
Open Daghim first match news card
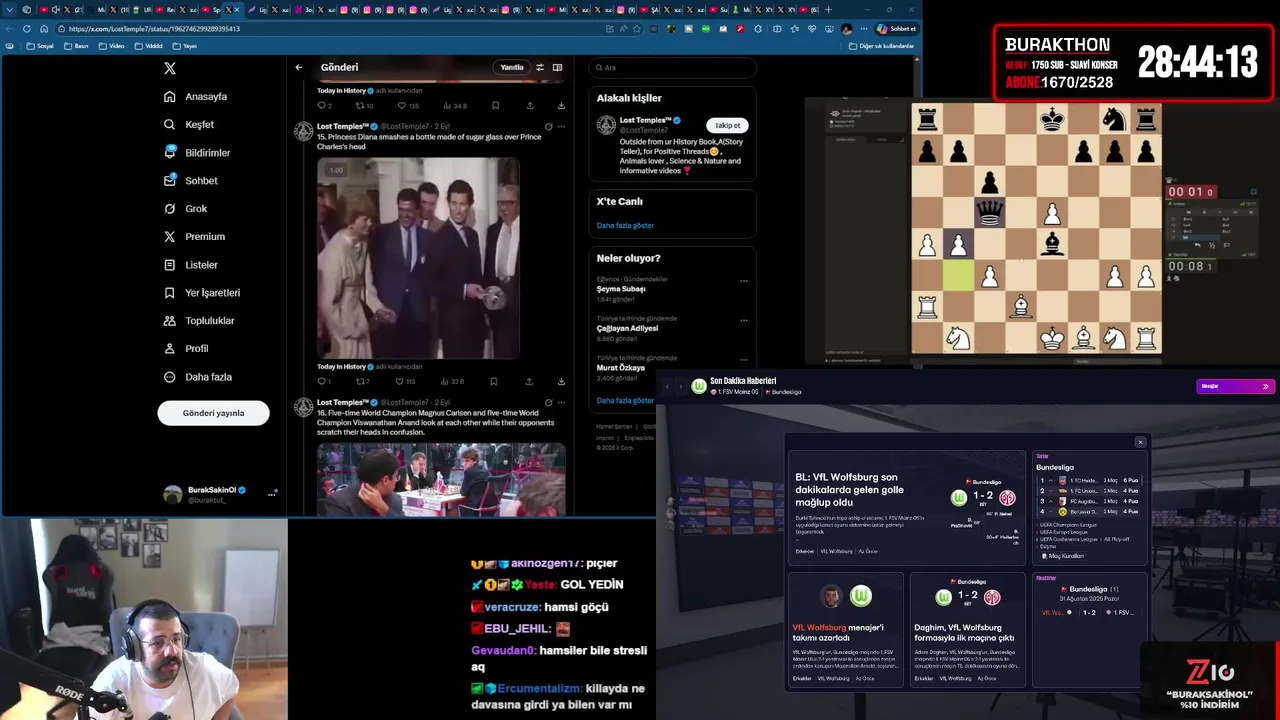coord(967,631)
